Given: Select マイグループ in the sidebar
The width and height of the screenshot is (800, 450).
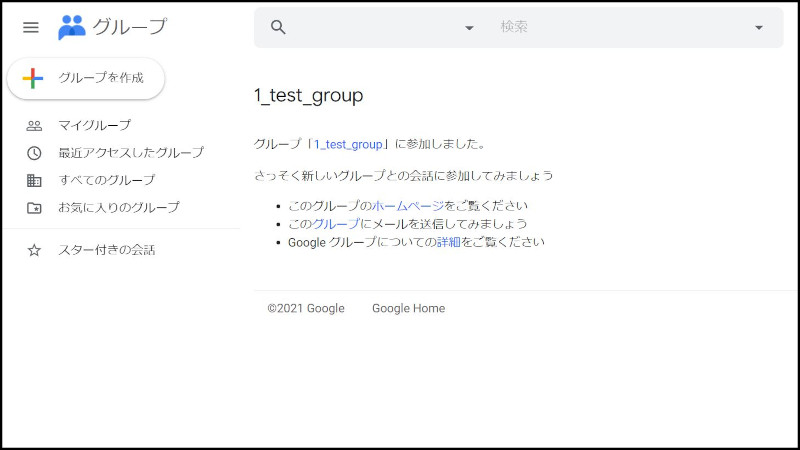Looking at the screenshot, I should click(x=94, y=126).
